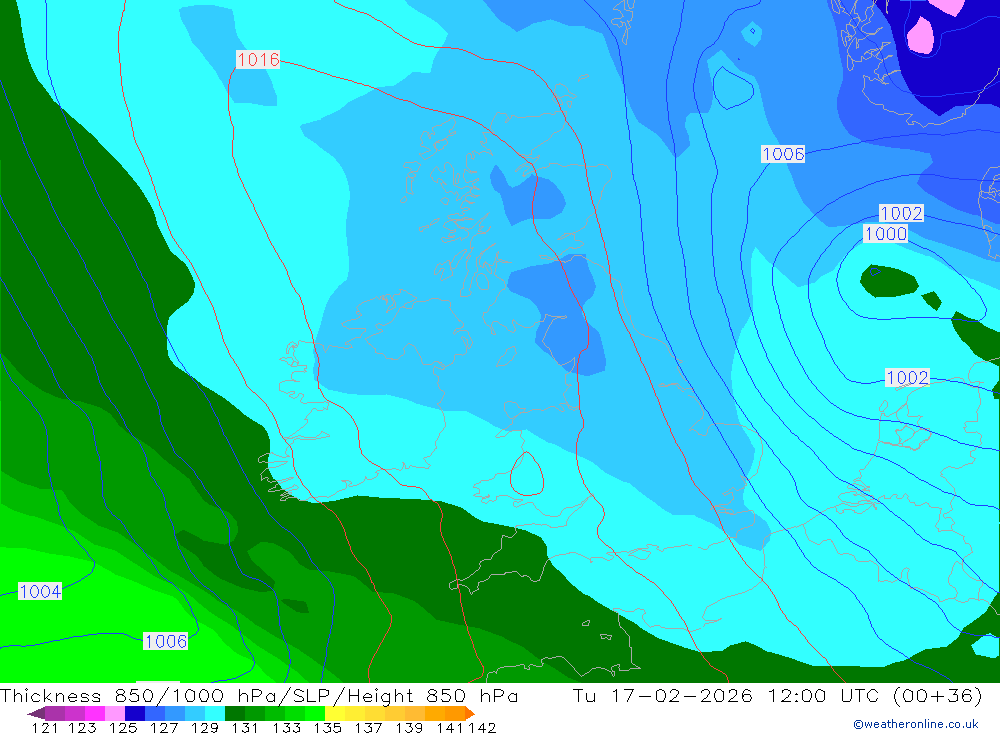
Task: Select the 127 legend value
Action: pos(164,727)
